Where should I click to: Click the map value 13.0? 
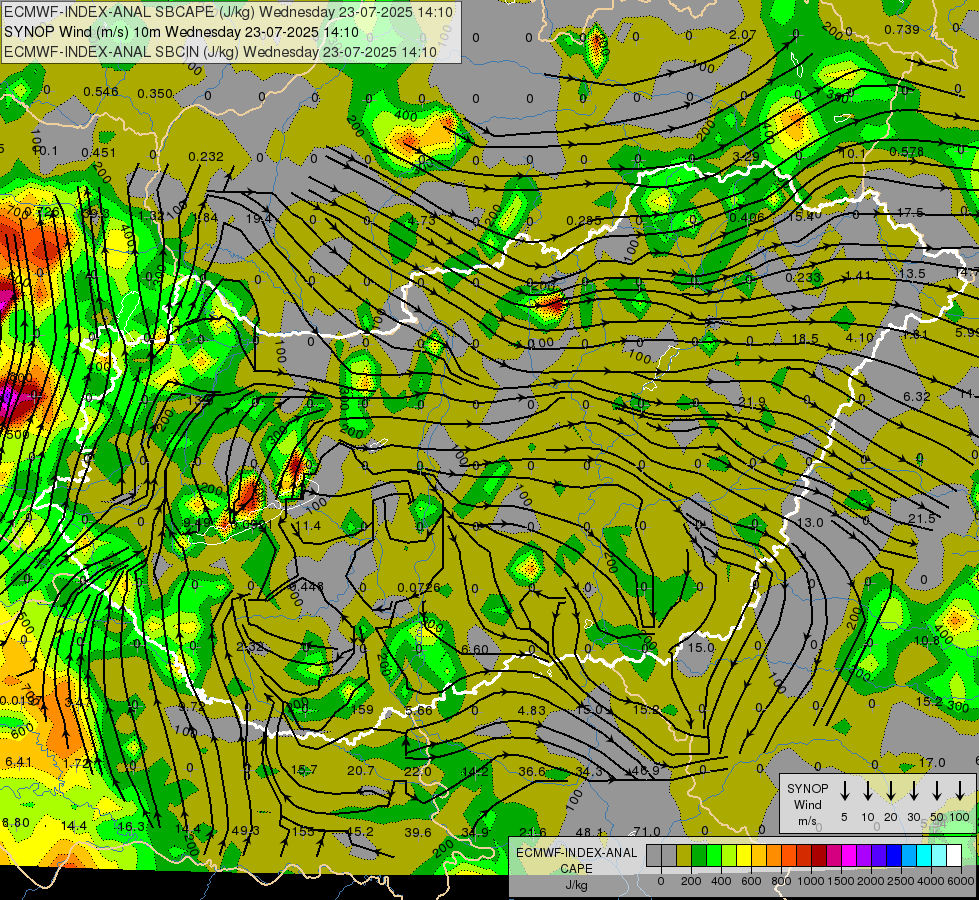tap(810, 522)
